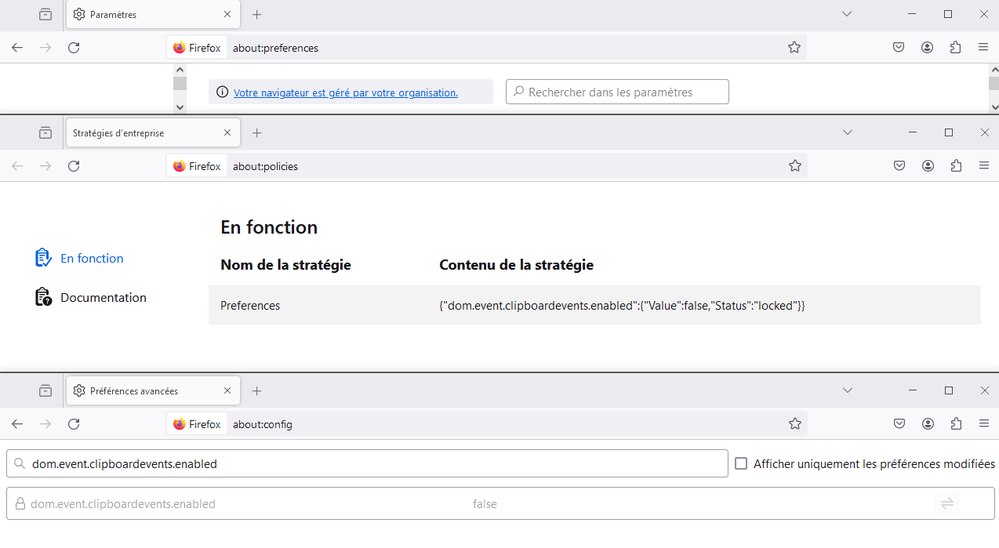Reload the about:policies page
The width and height of the screenshot is (999, 548).
tap(74, 166)
